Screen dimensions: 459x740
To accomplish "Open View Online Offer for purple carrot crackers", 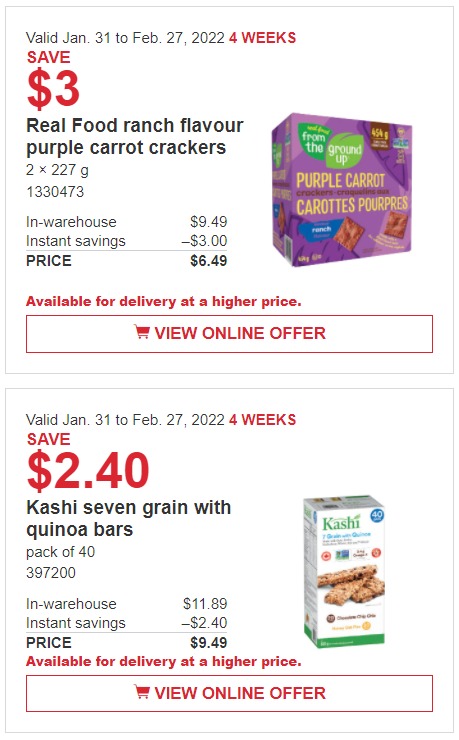I will [x=229, y=334].
